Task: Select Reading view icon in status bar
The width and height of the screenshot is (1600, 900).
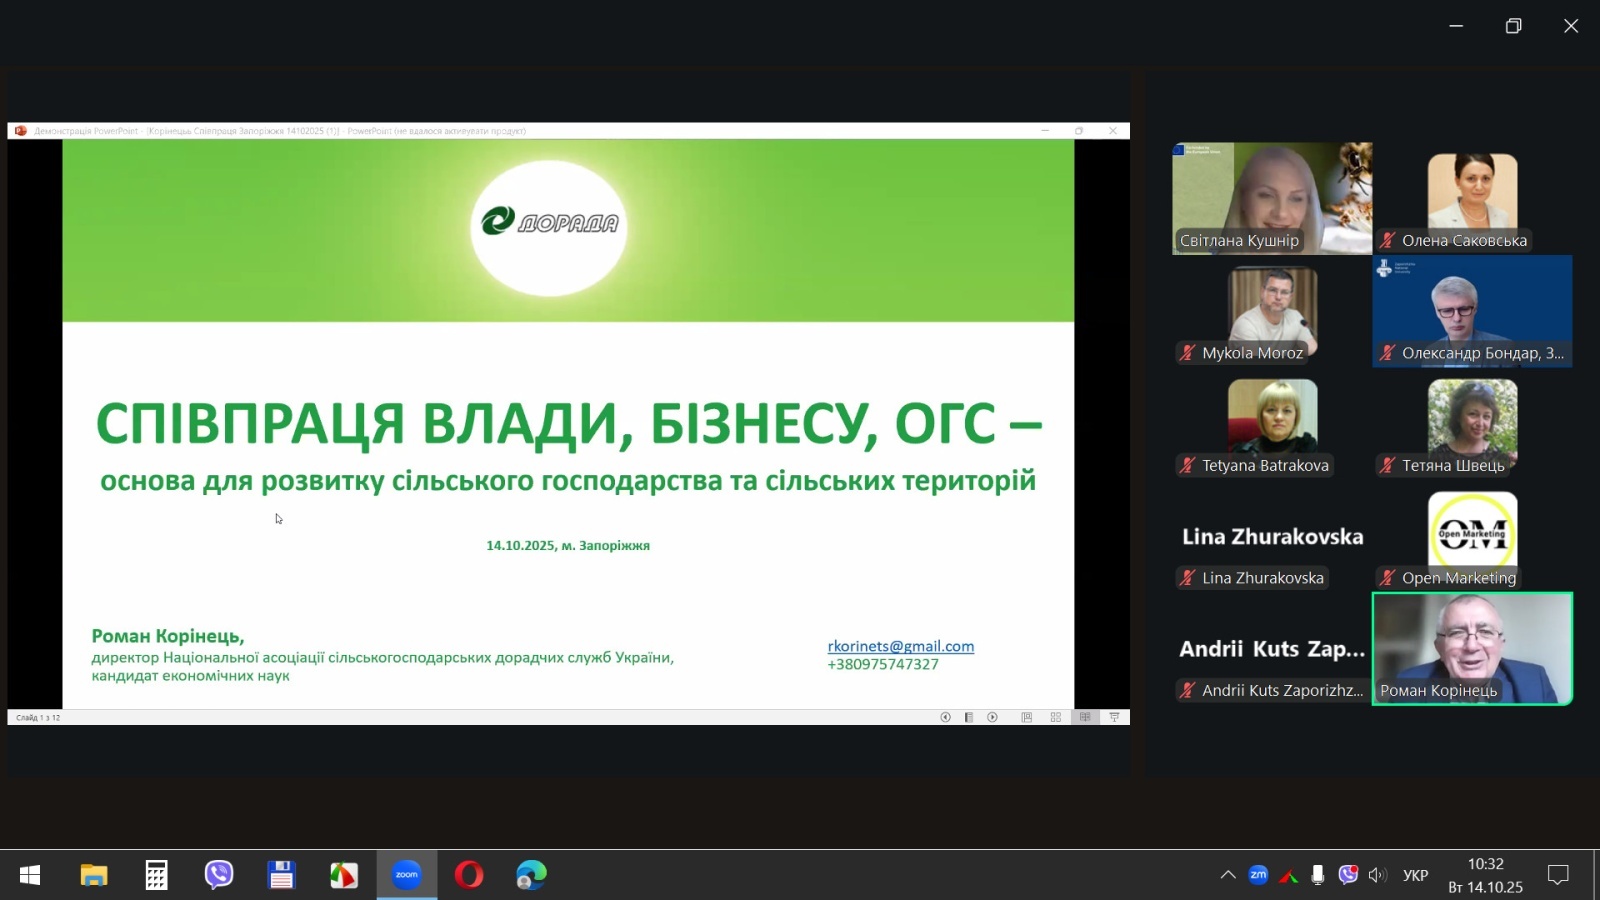Action: [1085, 717]
